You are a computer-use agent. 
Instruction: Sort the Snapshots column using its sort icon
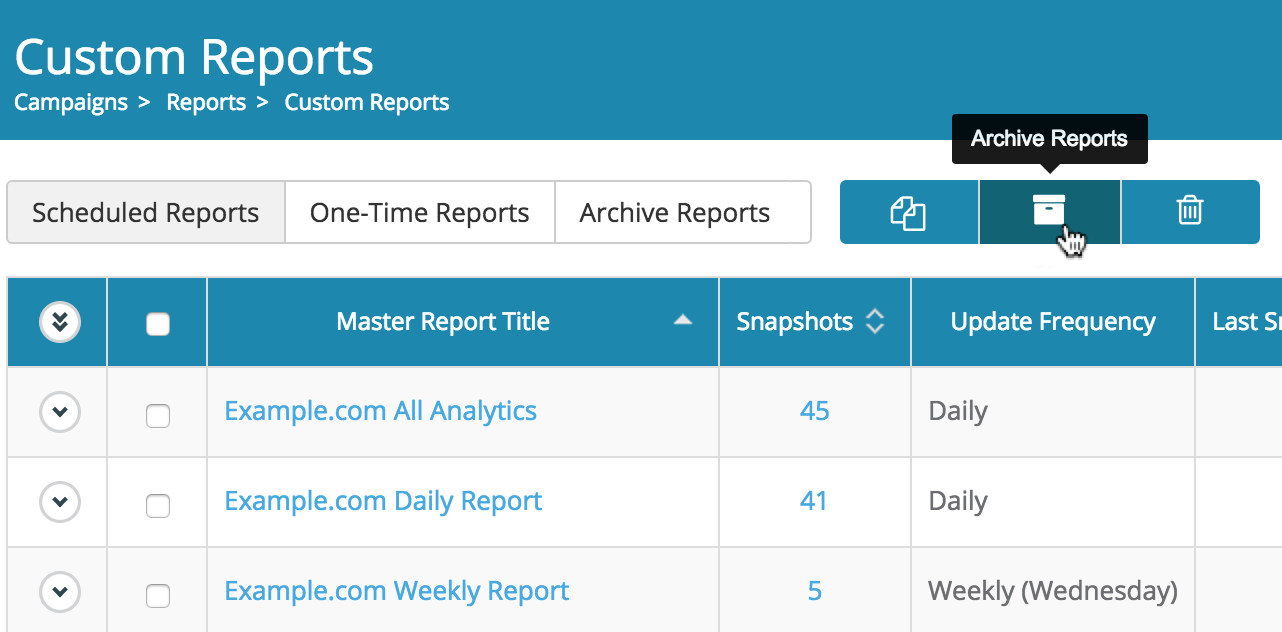point(874,322)
